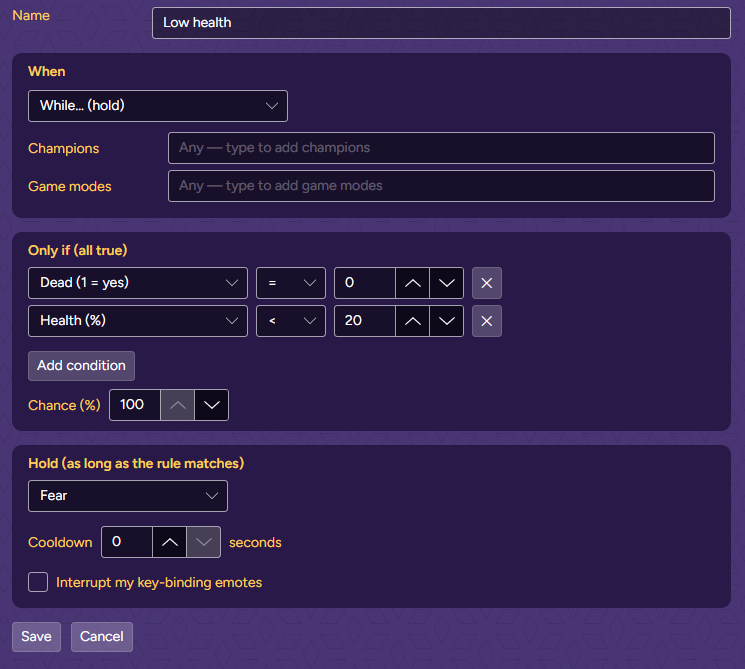Increase the Chance percentage
745x669 pixels.
pyautogui.click(x=177, y=405)
